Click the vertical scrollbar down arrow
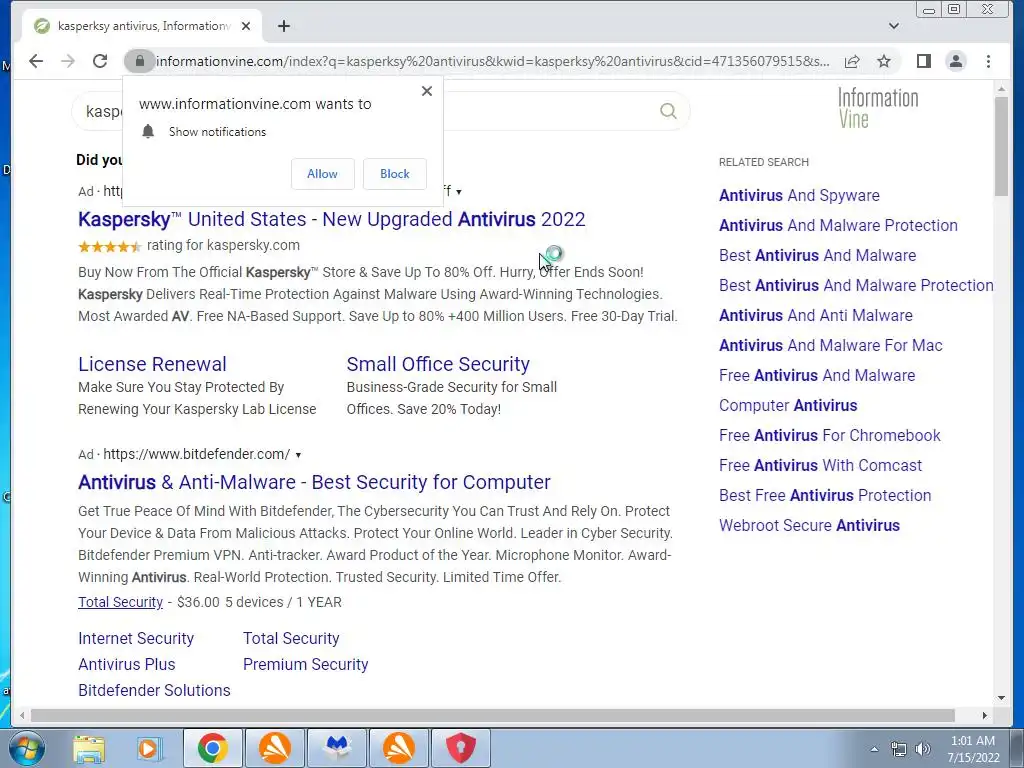 coord(1001,698)
